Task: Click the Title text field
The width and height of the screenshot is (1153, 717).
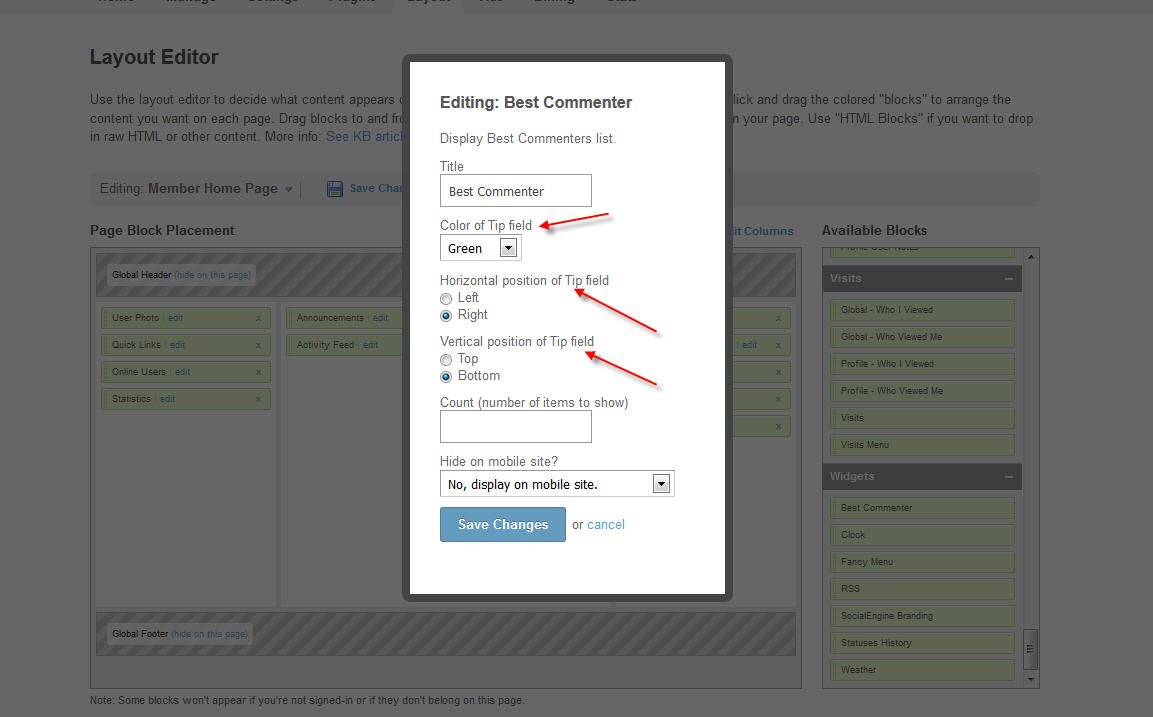Action: [515, 191]
